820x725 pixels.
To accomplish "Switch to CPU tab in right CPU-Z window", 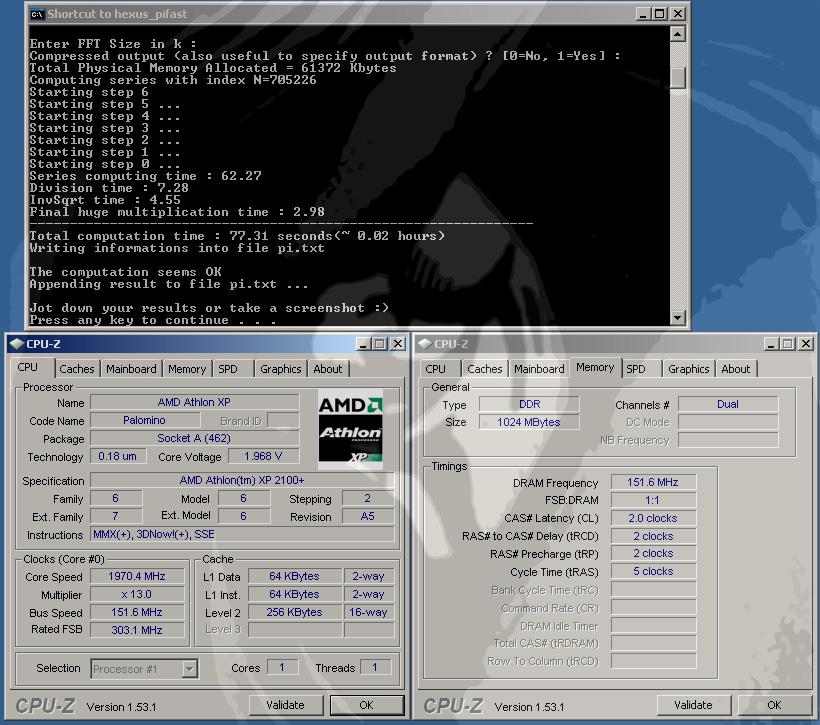I will click(436, 369).
